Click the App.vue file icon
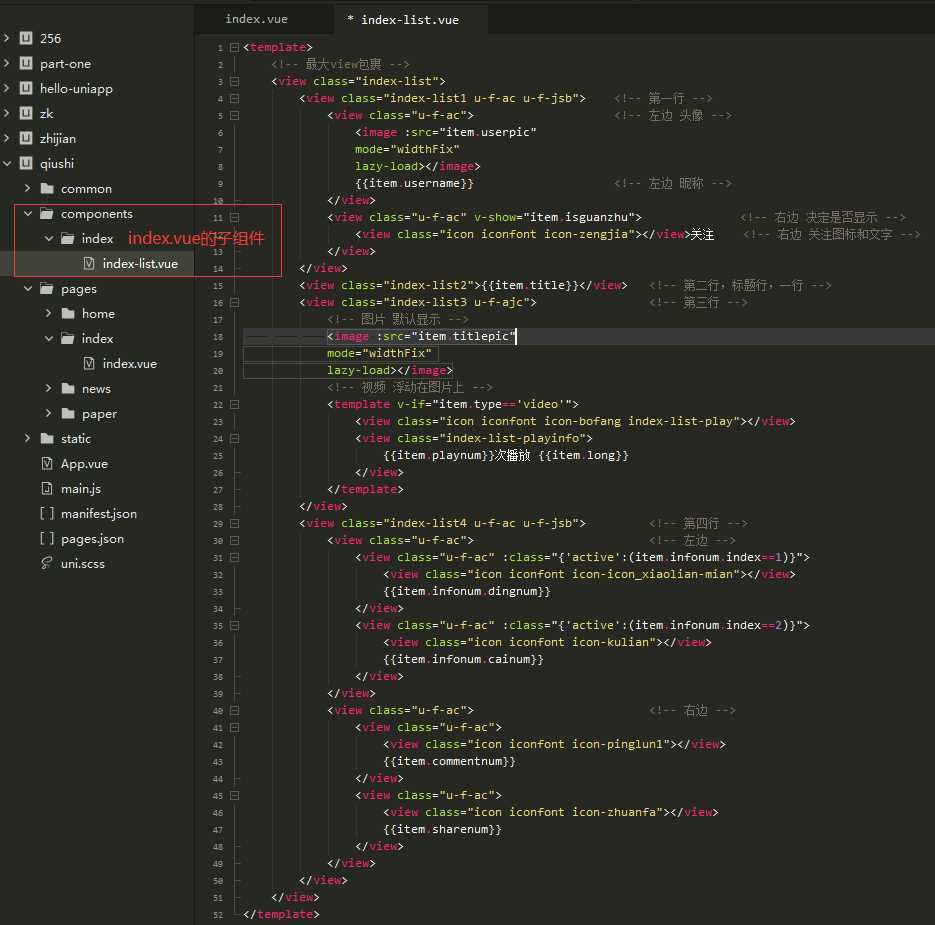This screenshot has width=935, height=925. click(47, 463)
